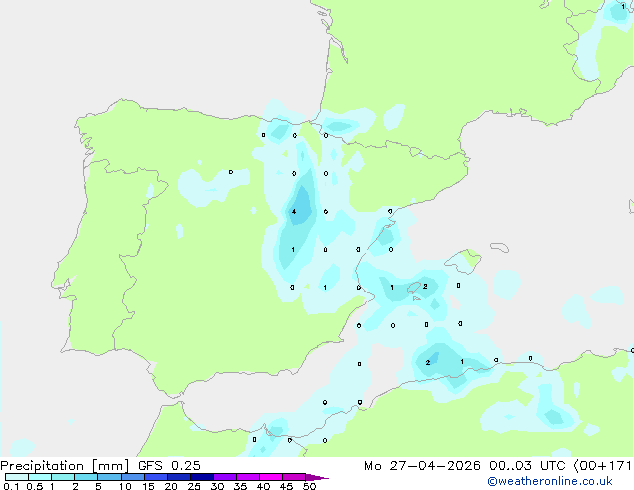Click the 15–20 mm blue legend swatch
Viewport: 634px width, 490px height.
tap(155, 477)
